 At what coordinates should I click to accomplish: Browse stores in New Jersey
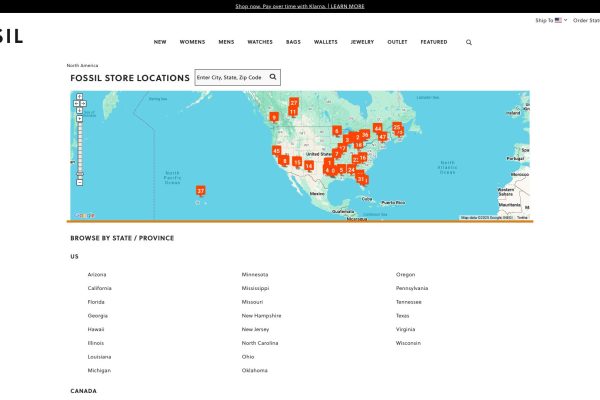click(x=255, y=329)
